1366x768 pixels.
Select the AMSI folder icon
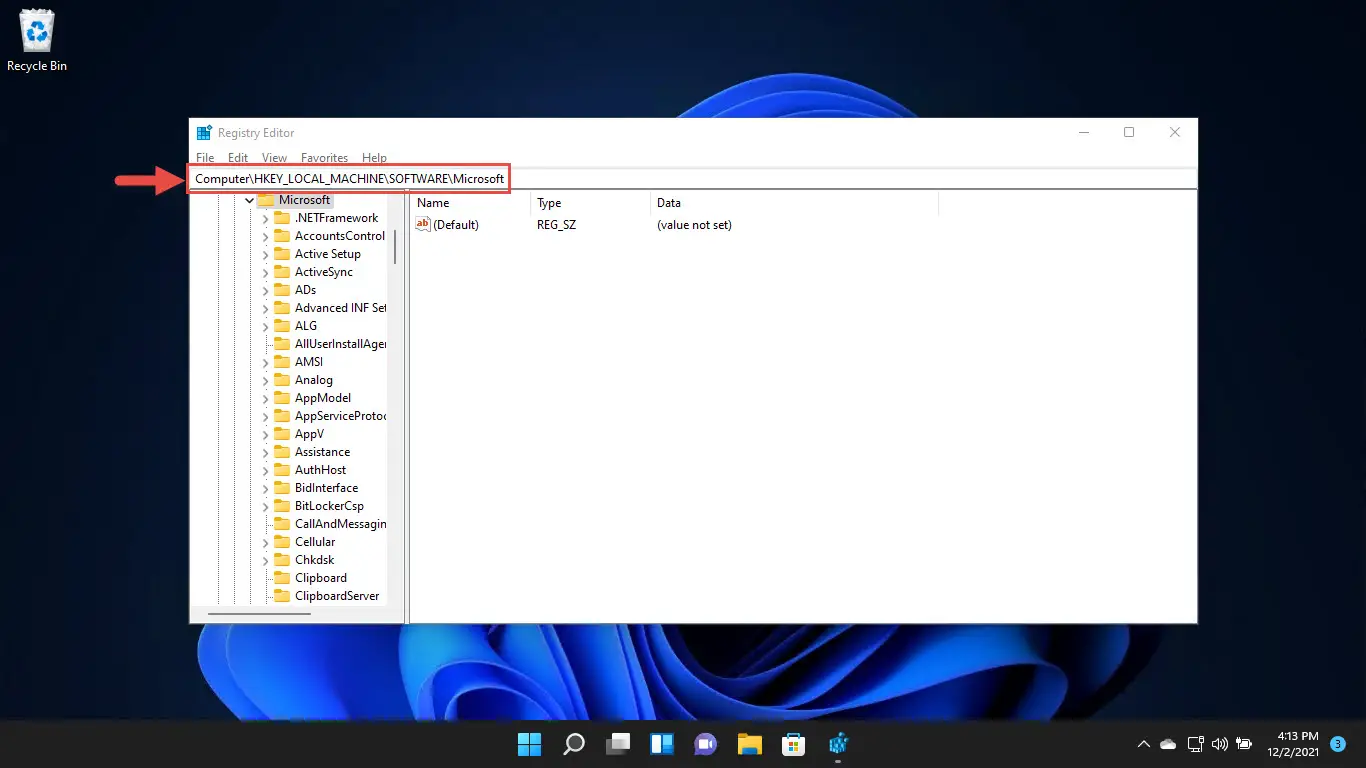(282, 362)
